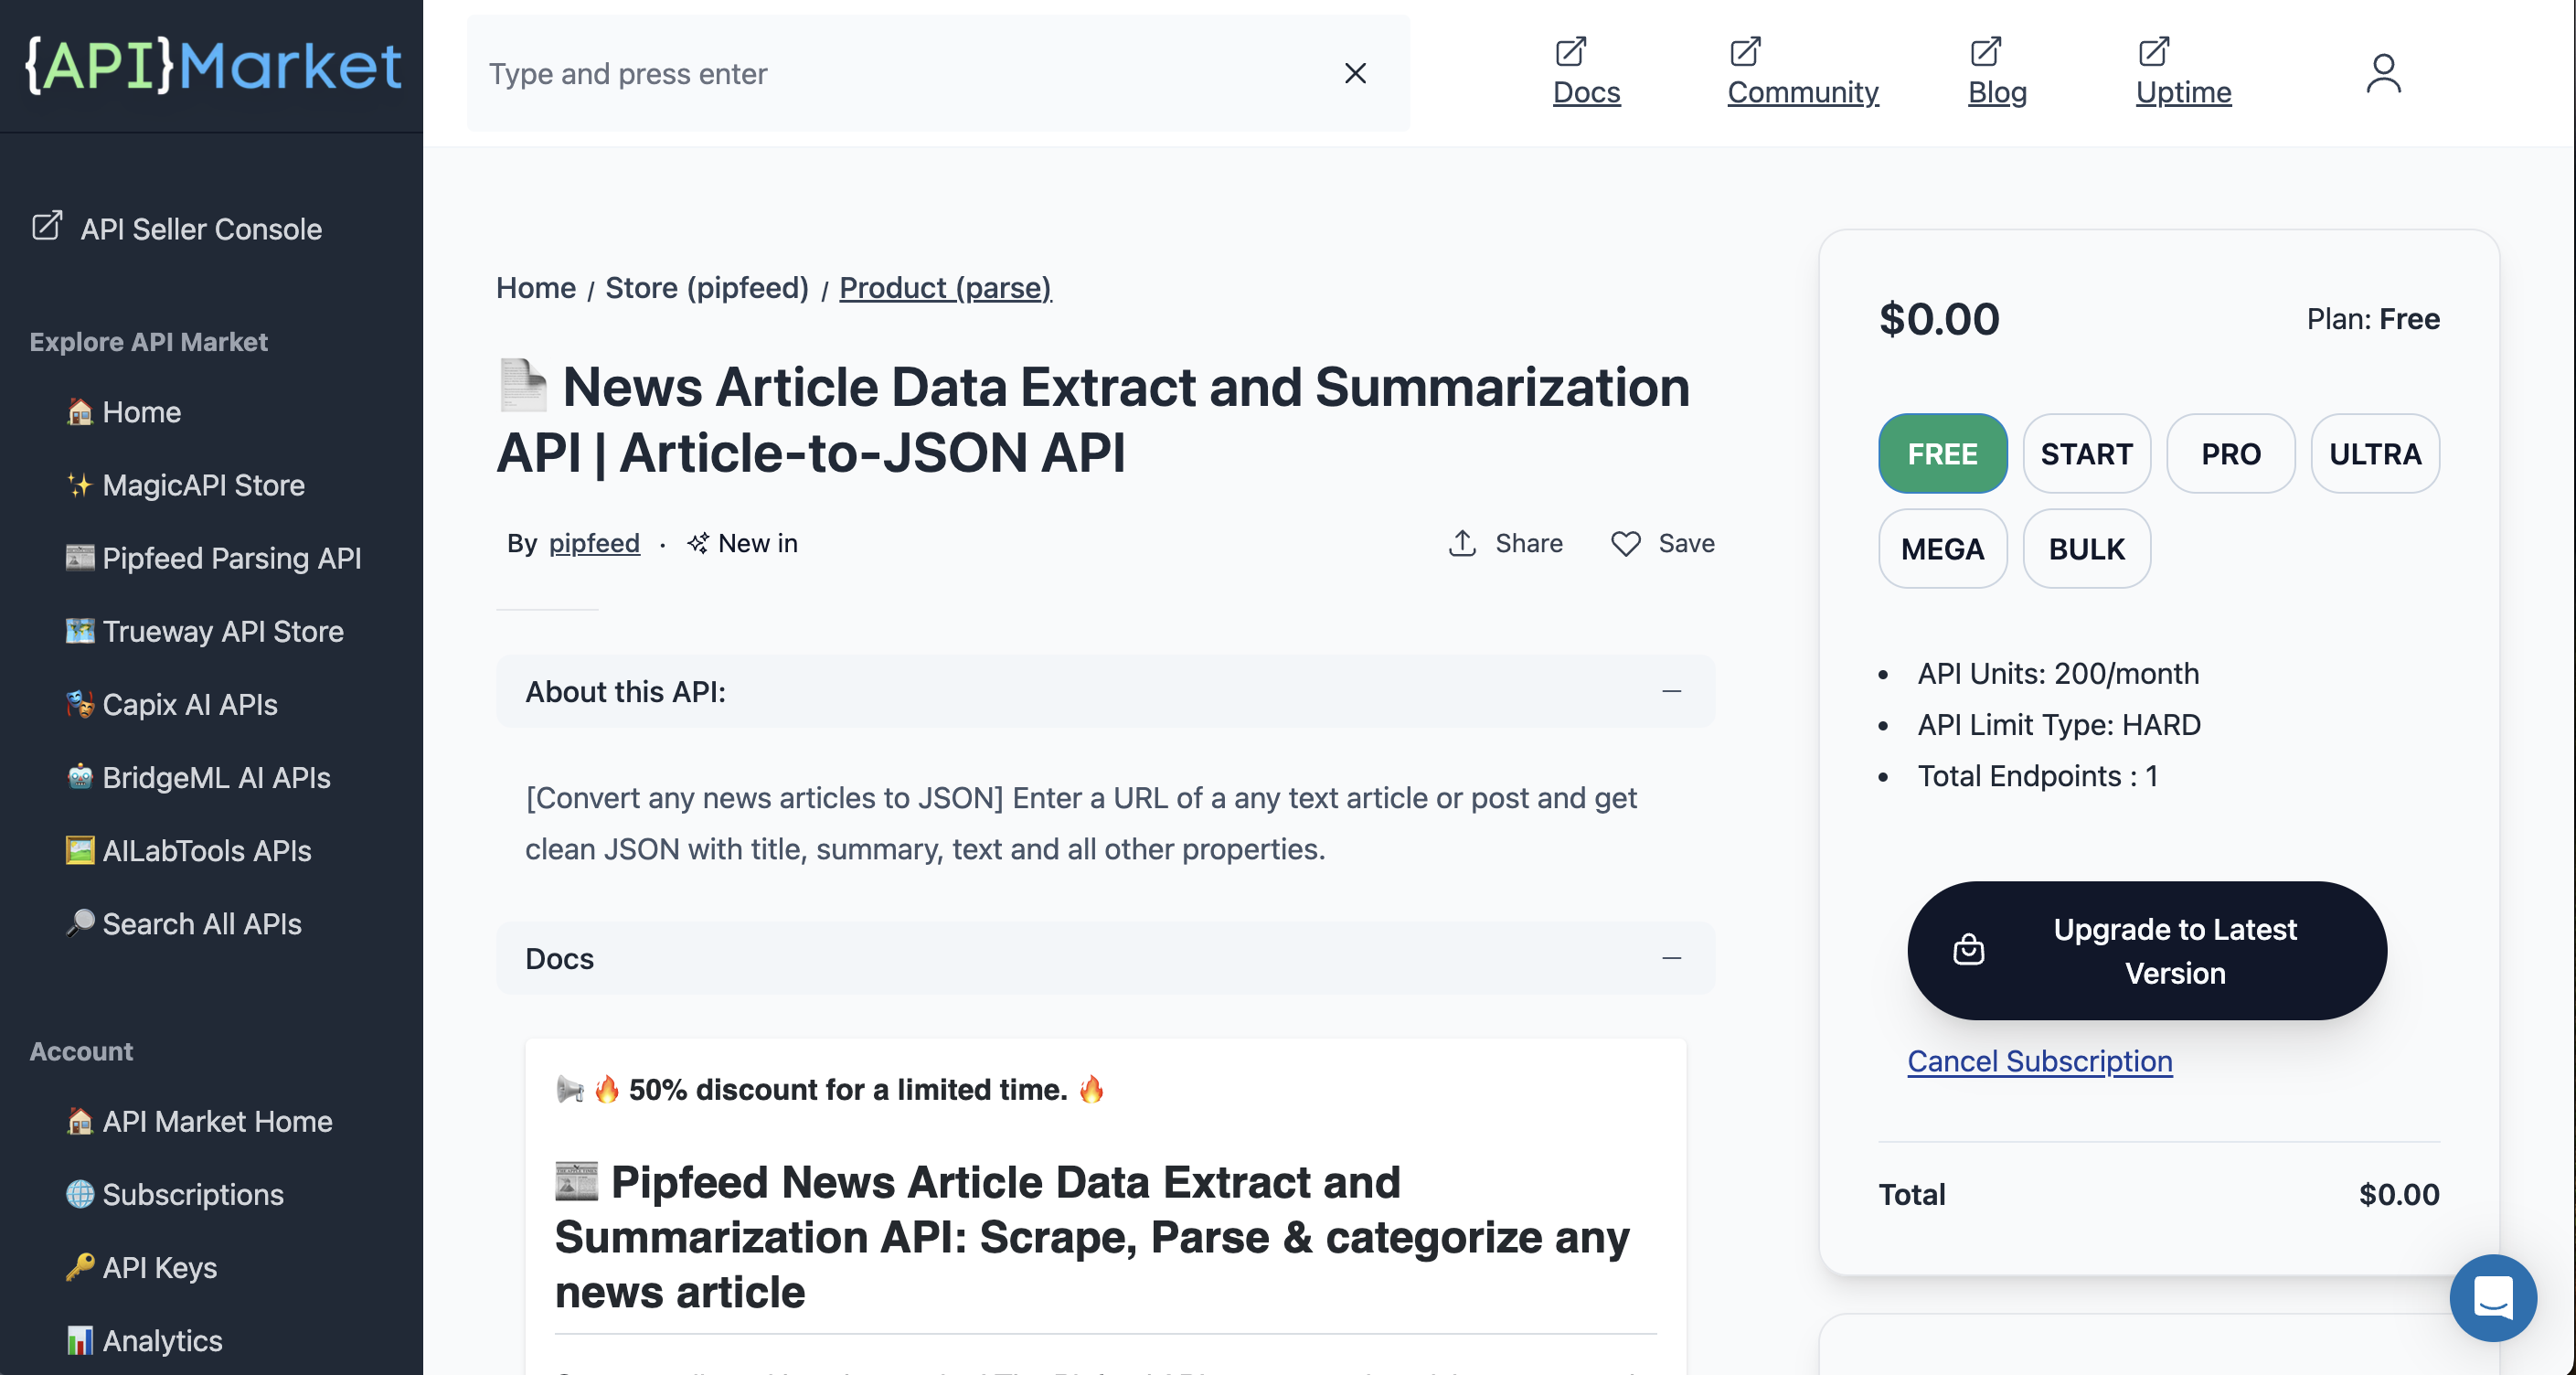2576x1375 pixels.
Task: Click the Save button
Action: coord(1663,543)
